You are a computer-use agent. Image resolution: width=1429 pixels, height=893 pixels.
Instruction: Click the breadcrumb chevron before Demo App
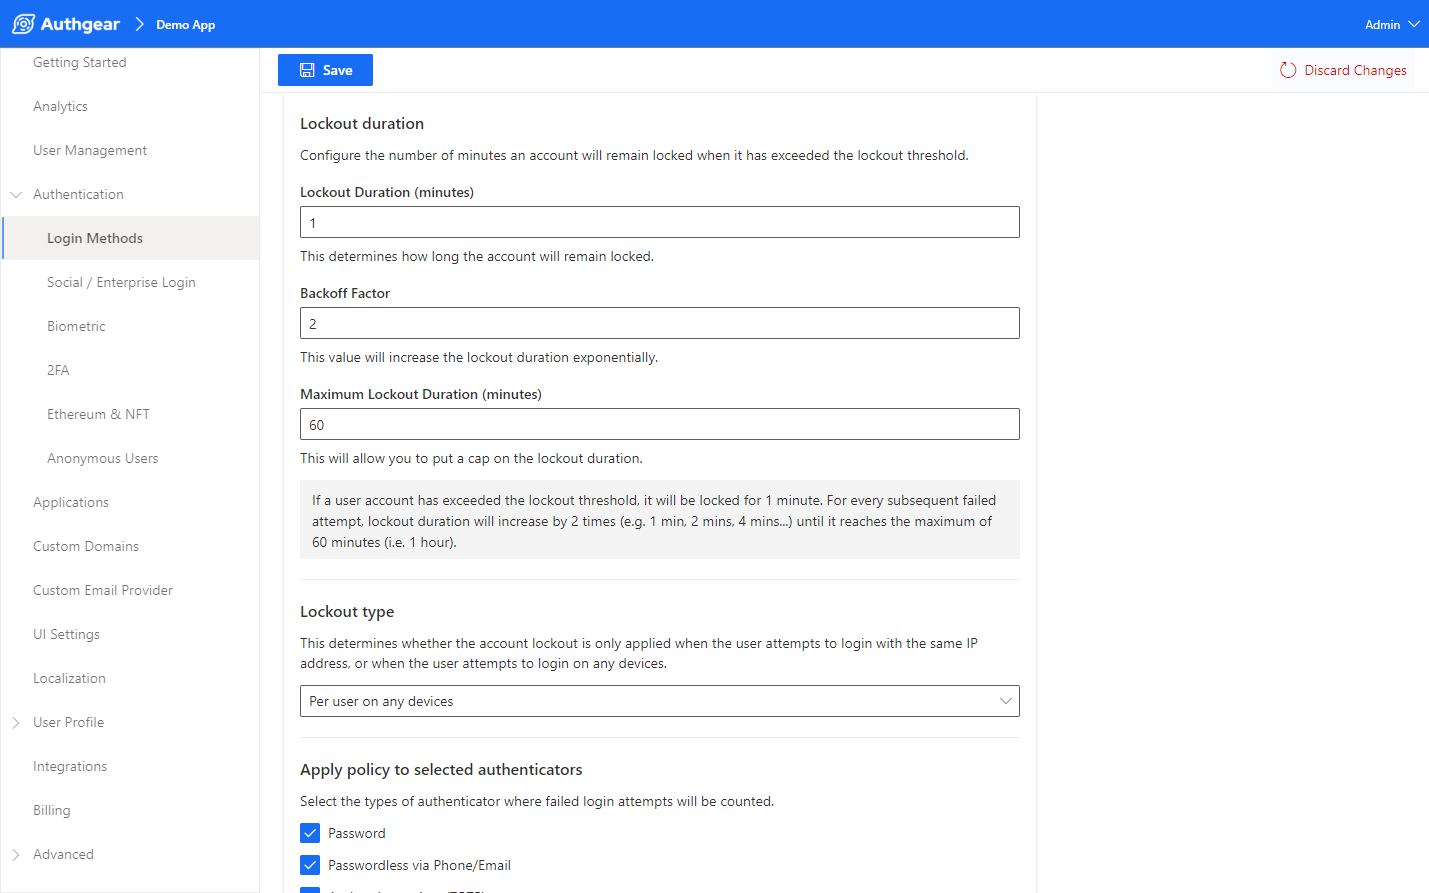click(140, 24)
